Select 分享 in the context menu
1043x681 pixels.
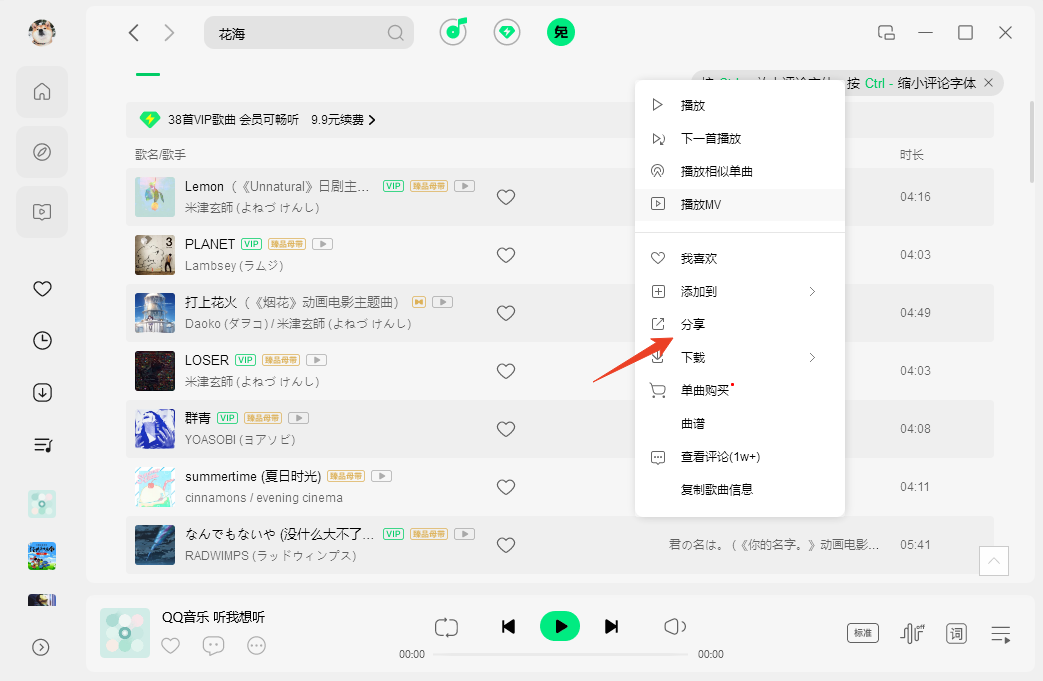[x=740, y=324]
